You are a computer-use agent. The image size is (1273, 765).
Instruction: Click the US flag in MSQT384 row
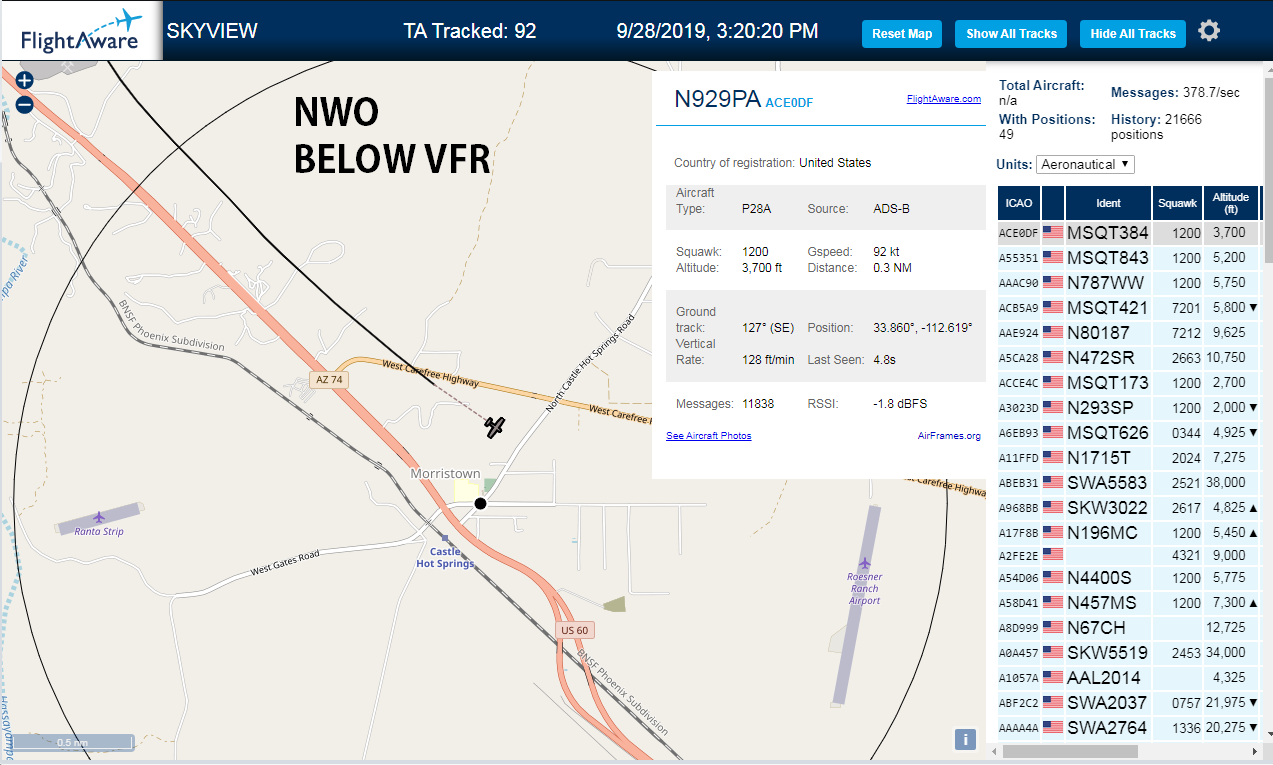click(1052, 233)
